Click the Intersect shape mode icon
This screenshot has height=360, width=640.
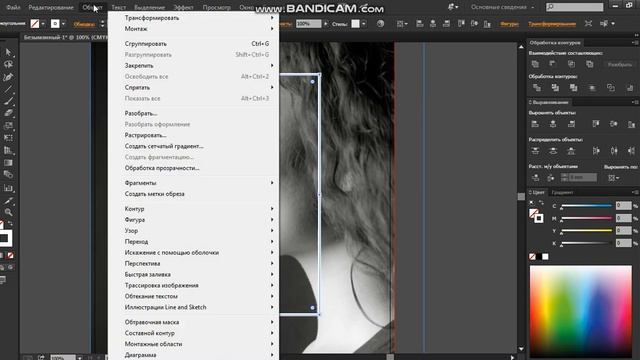571,64
